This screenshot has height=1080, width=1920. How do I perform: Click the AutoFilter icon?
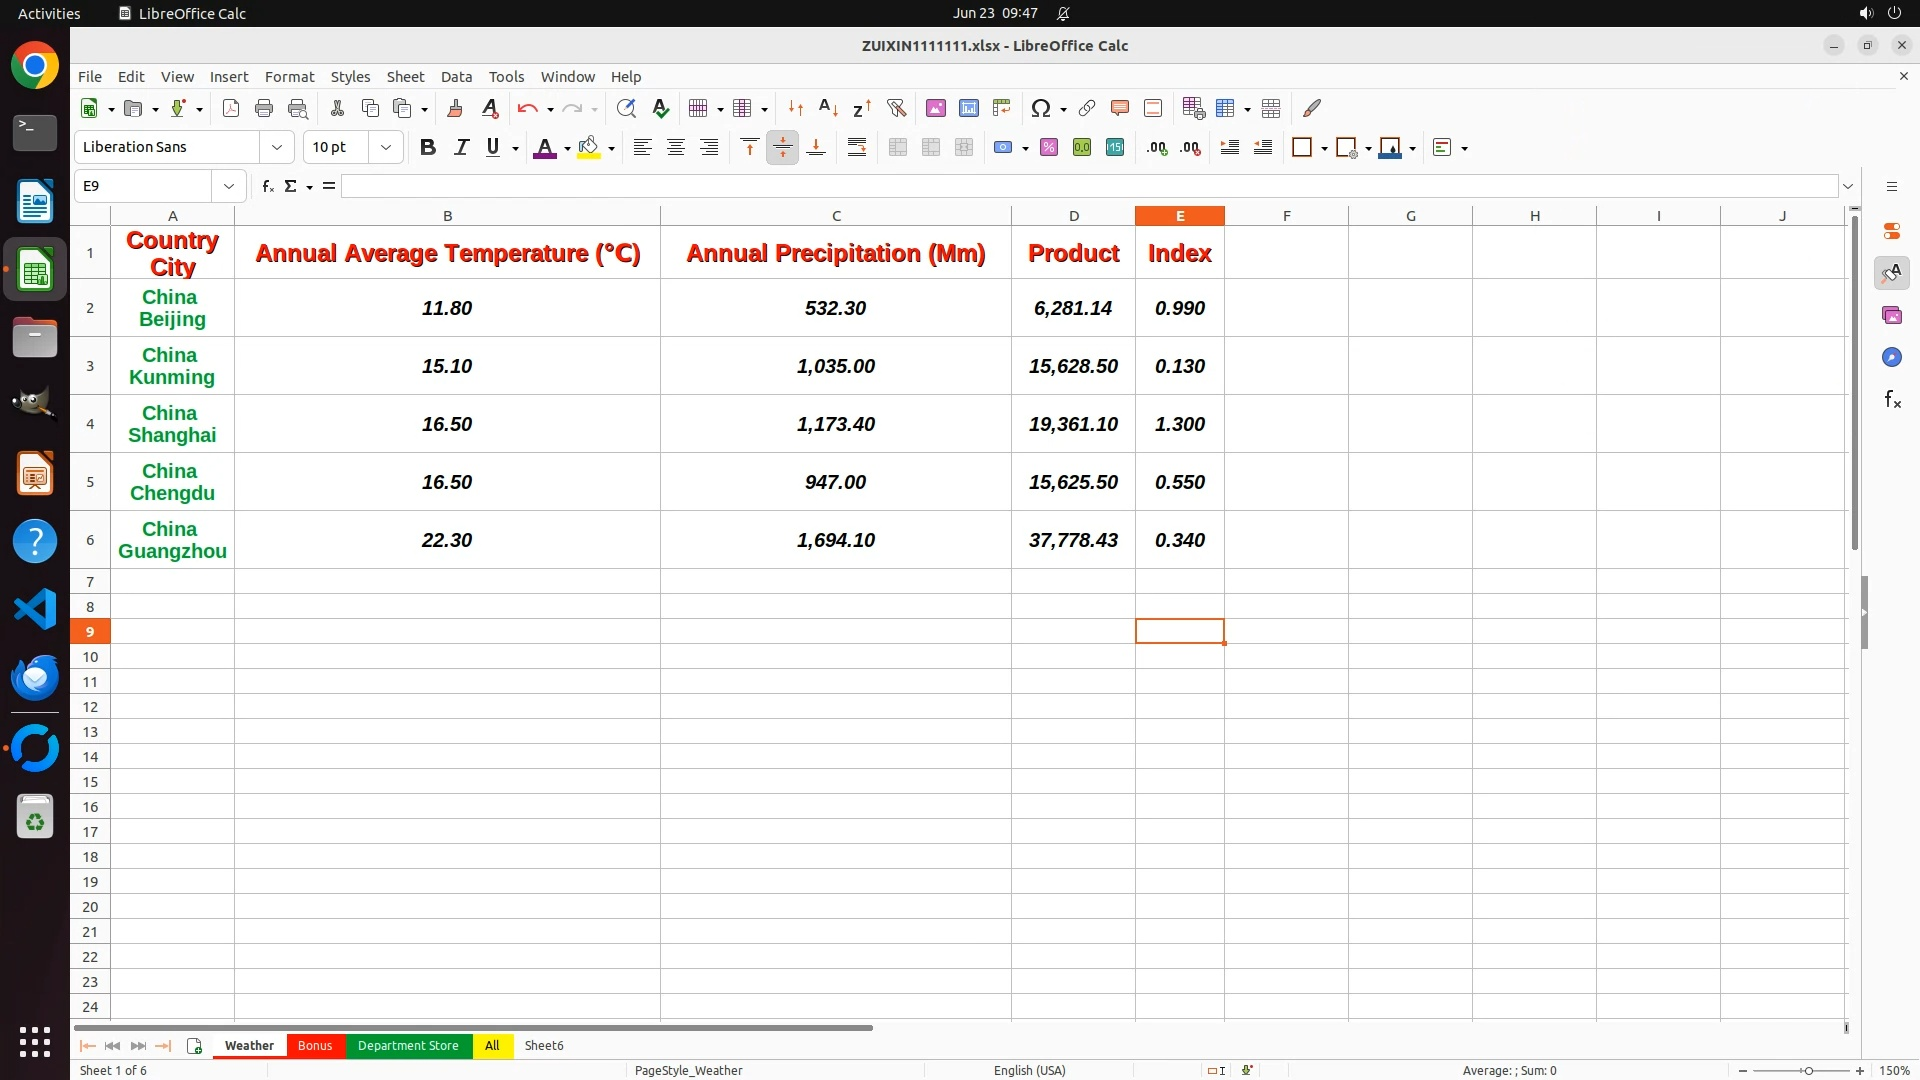coord(896,108)
